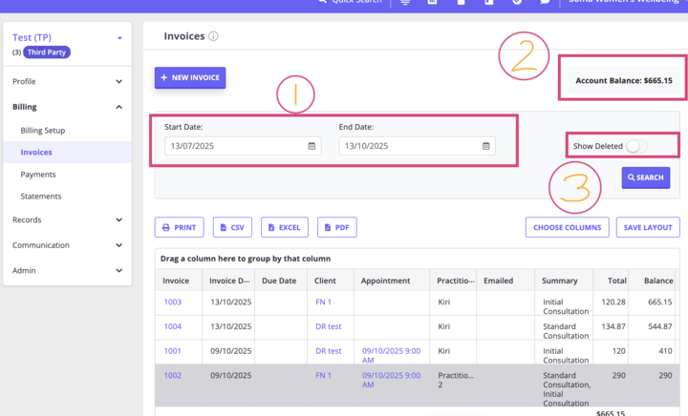Open the Start Date calendar picker icon
Screen dimensions: 688x416
[x=312, y=146]
